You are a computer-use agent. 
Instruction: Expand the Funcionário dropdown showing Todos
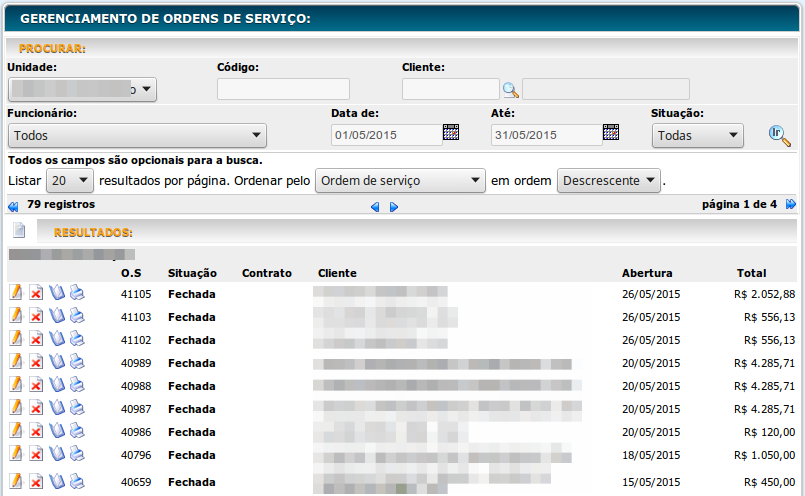click(137, 135)
